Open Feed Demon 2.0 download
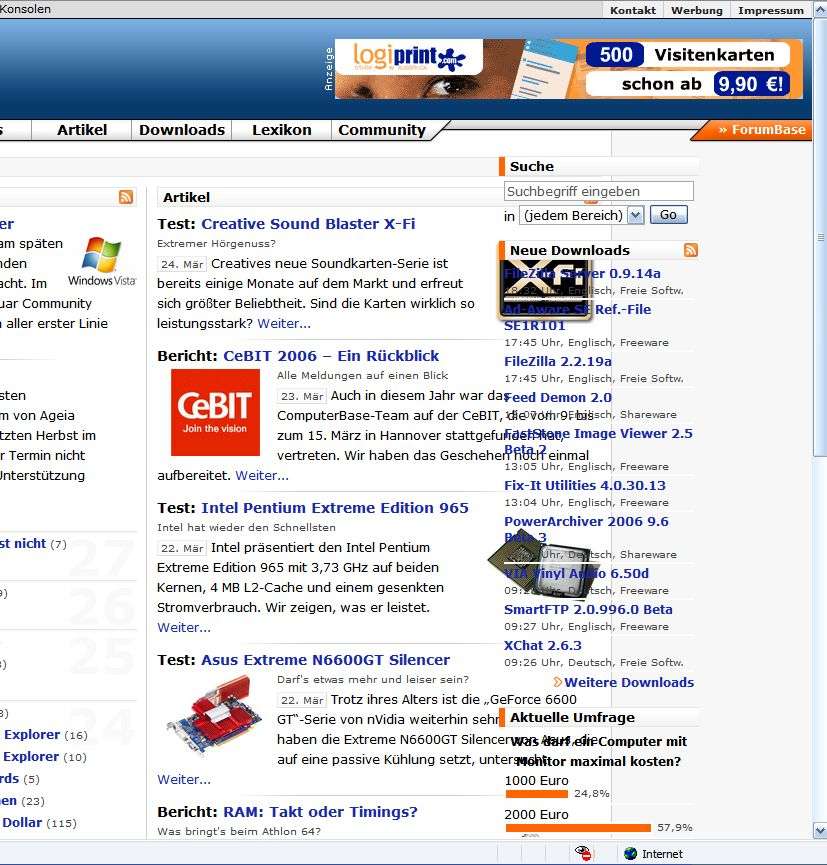The width and height of the screenshot is (827, 865). click(x=558, y=397)
